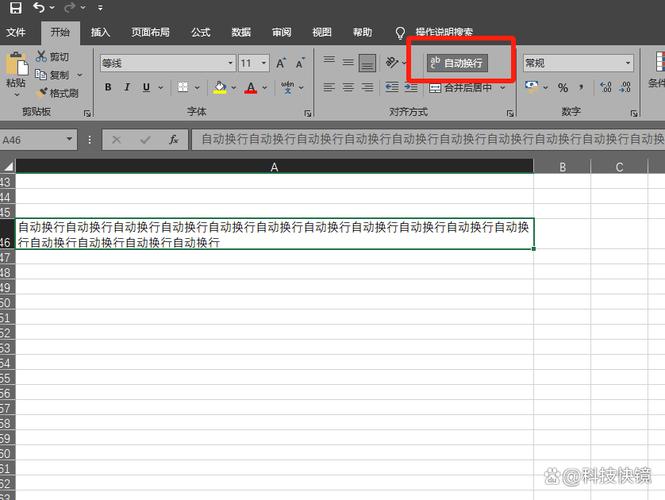Toggle Italic formatting

pyautogui.click(x=127, y=88)
